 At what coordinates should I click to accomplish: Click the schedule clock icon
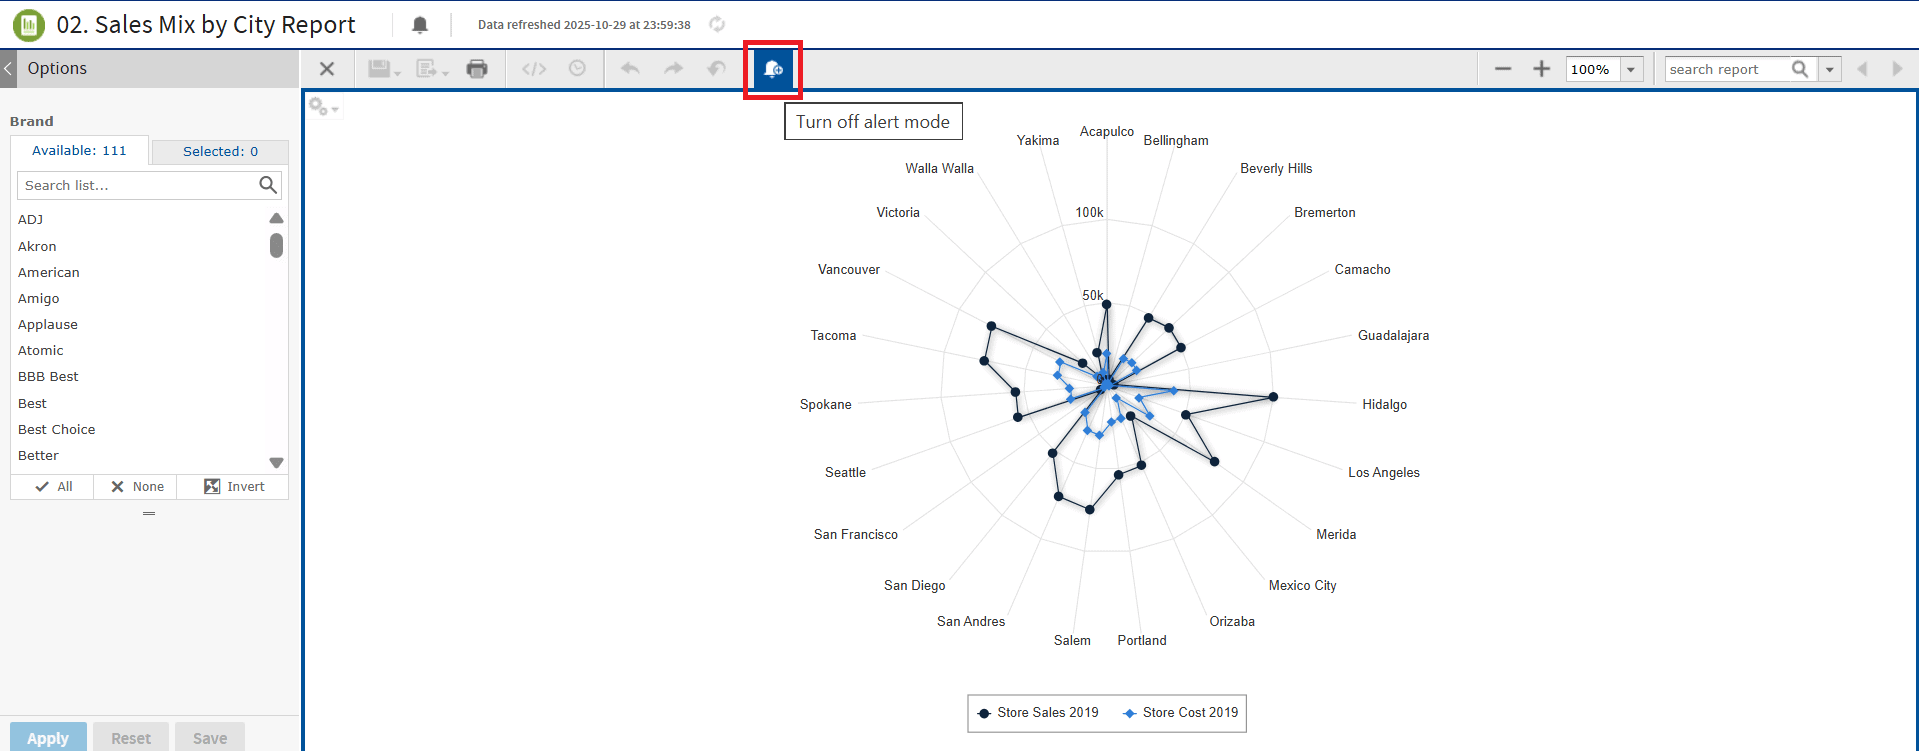577,69
